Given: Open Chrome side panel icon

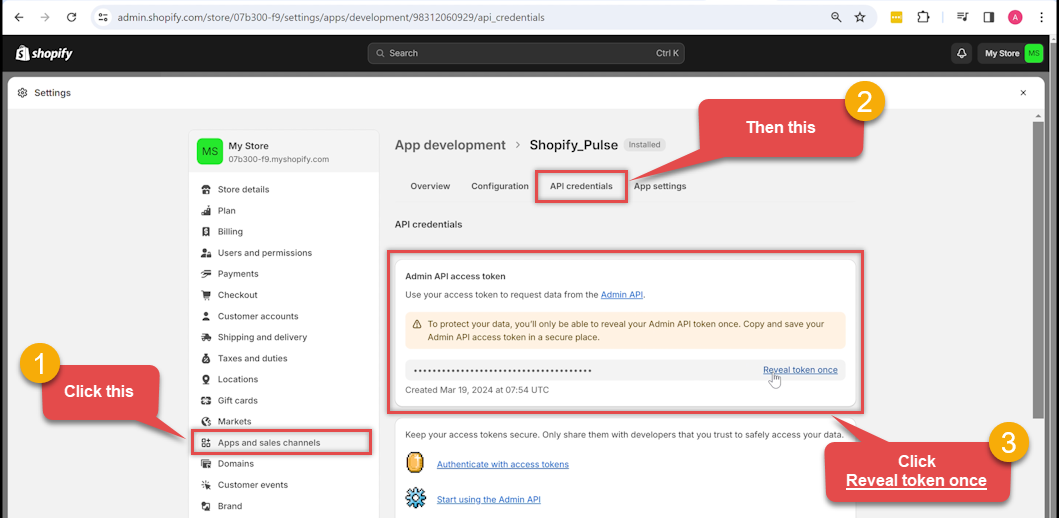Looking at the screenshot, I should [988, 17].
